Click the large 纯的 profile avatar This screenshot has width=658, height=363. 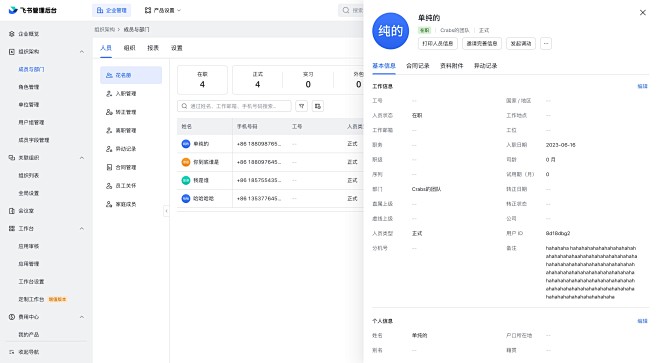391,31
